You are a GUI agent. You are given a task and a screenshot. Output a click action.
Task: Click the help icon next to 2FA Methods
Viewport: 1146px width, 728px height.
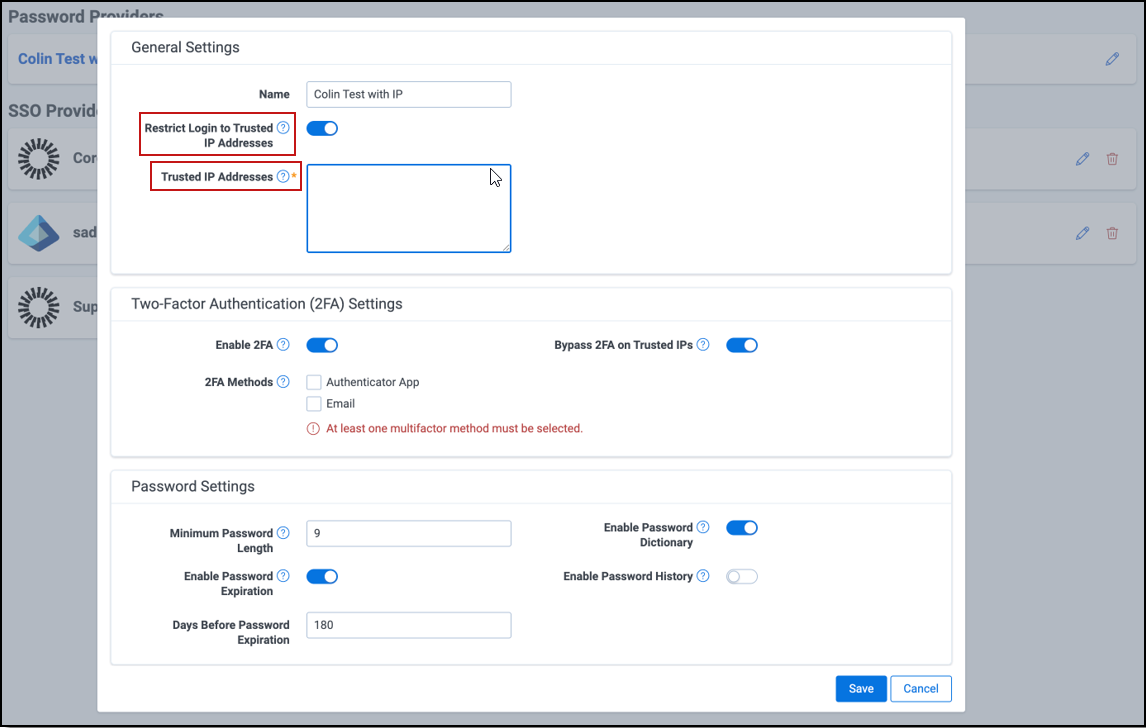pos(283,381)
